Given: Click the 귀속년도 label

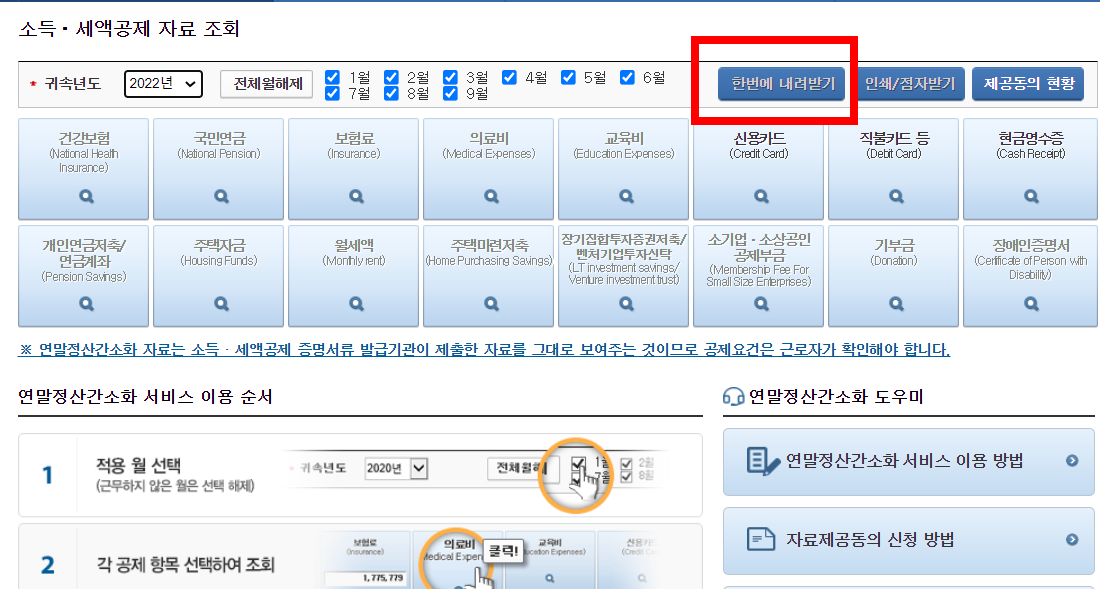Looking at the screenshot, I should tap(72, 84).
